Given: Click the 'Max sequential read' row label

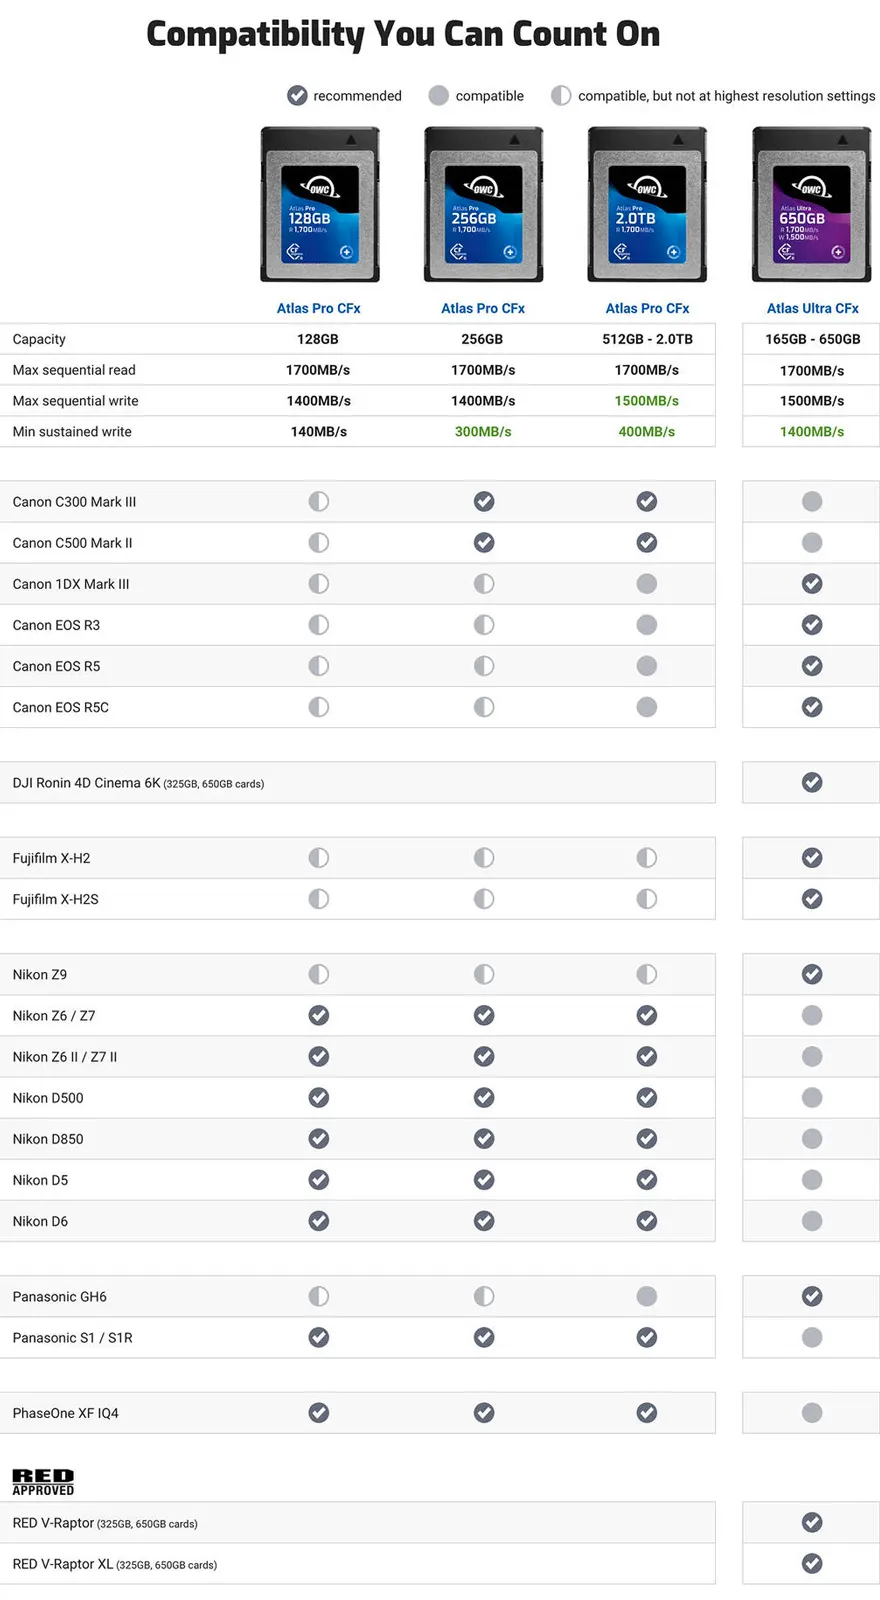Looking at the screenshot, I should (74, 370).
